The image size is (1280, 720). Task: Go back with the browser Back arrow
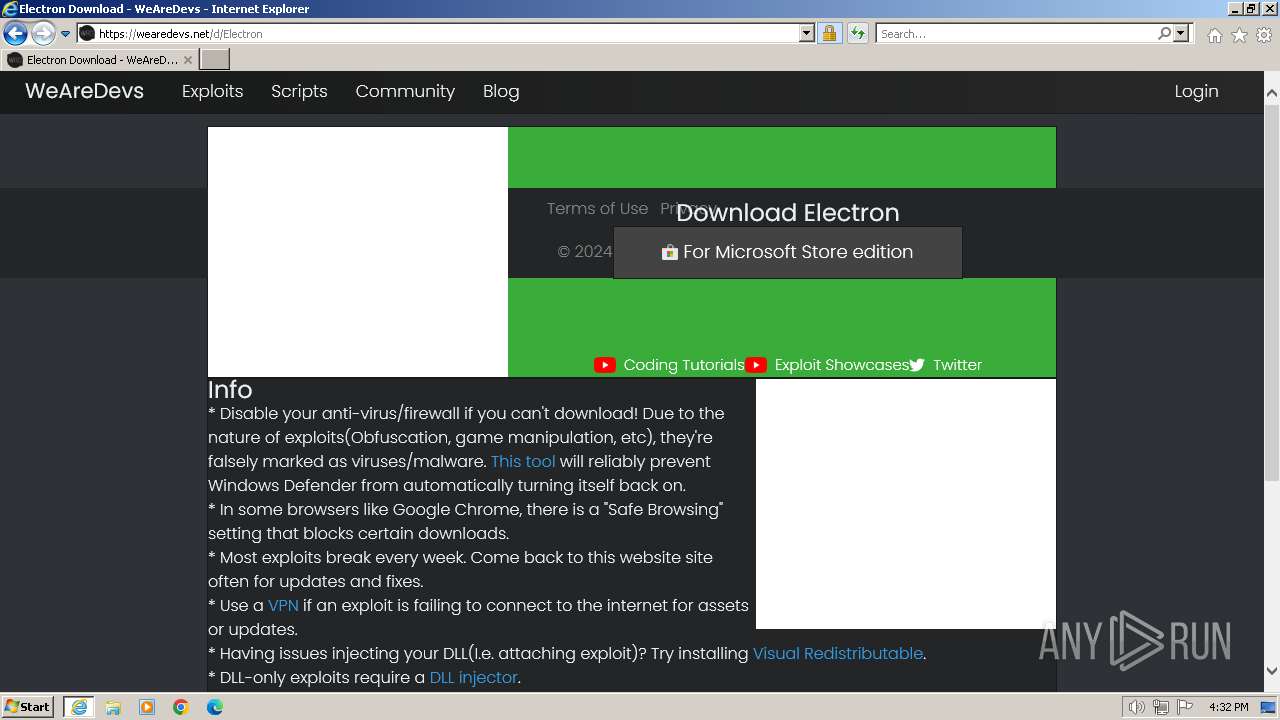click(15, 34)
